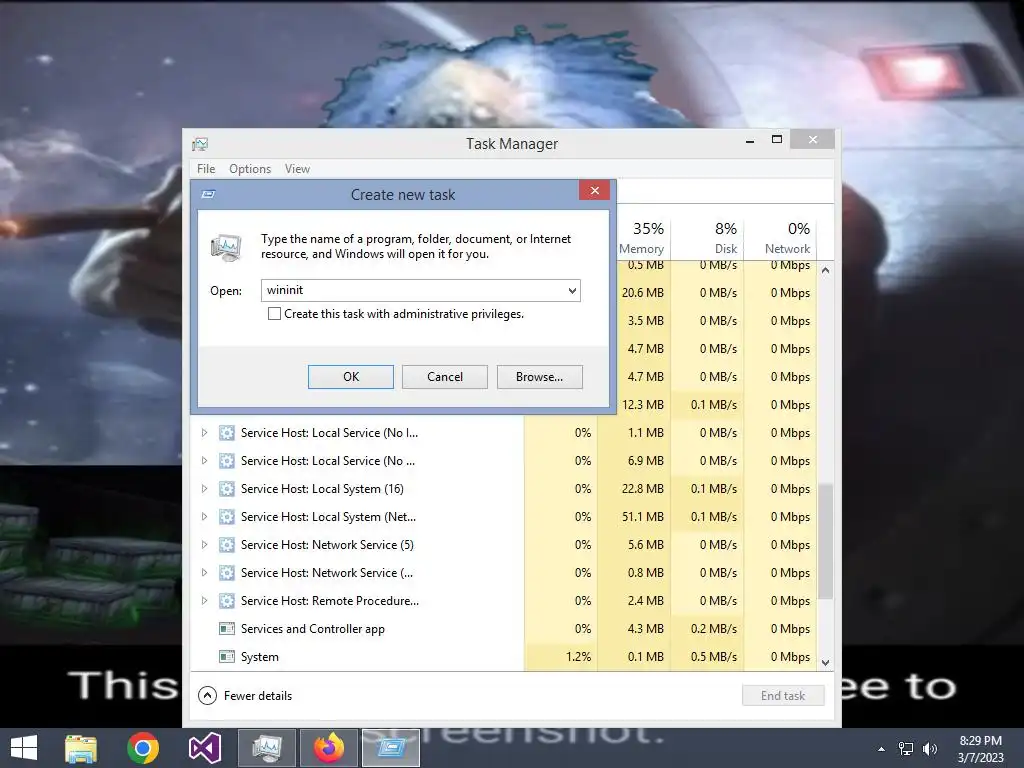Click the scrollbar down arrow
Screen dimensions: 1024x768
(825, 662)
